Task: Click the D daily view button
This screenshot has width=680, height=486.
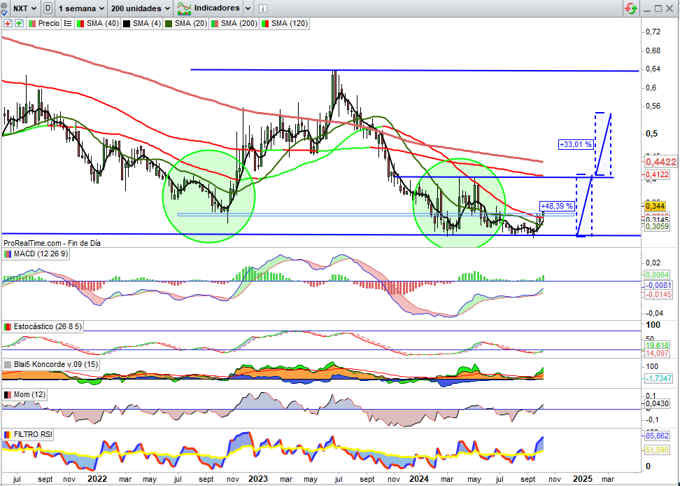Action: coord(48,8)
